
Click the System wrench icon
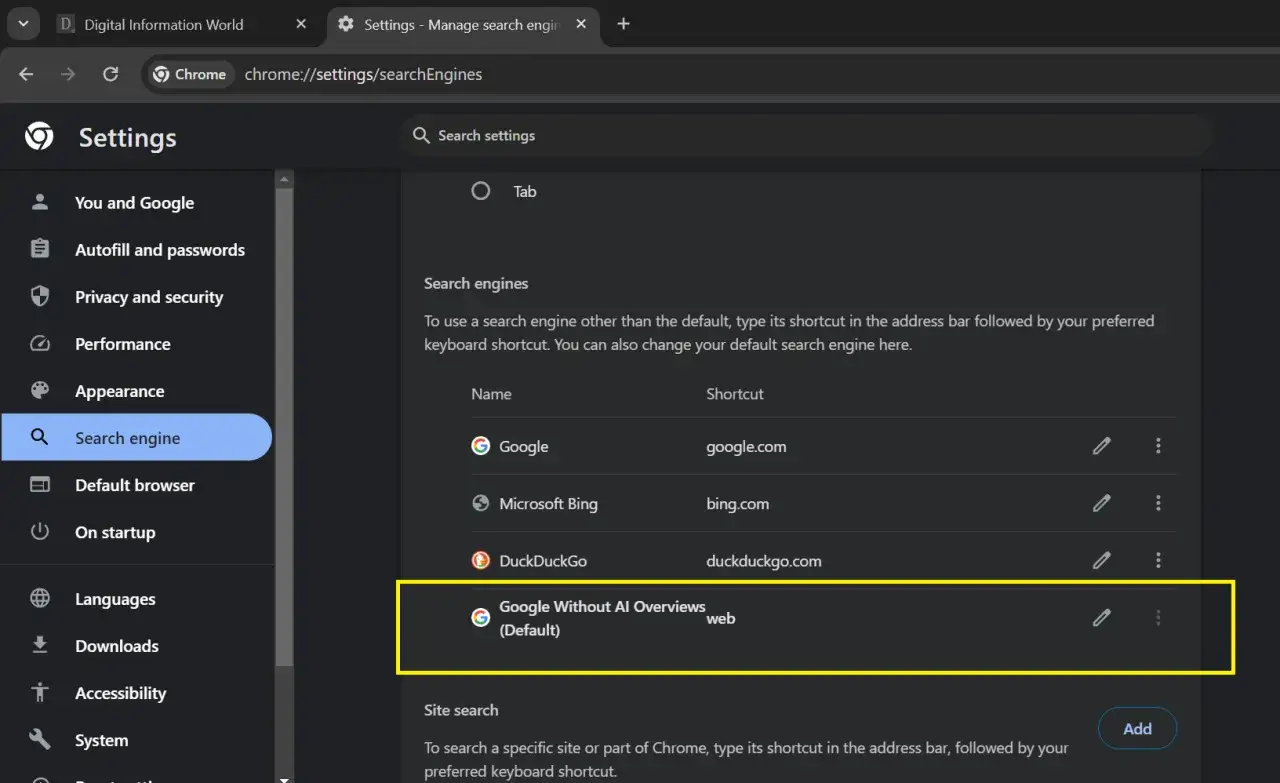(x=39, y=740)
